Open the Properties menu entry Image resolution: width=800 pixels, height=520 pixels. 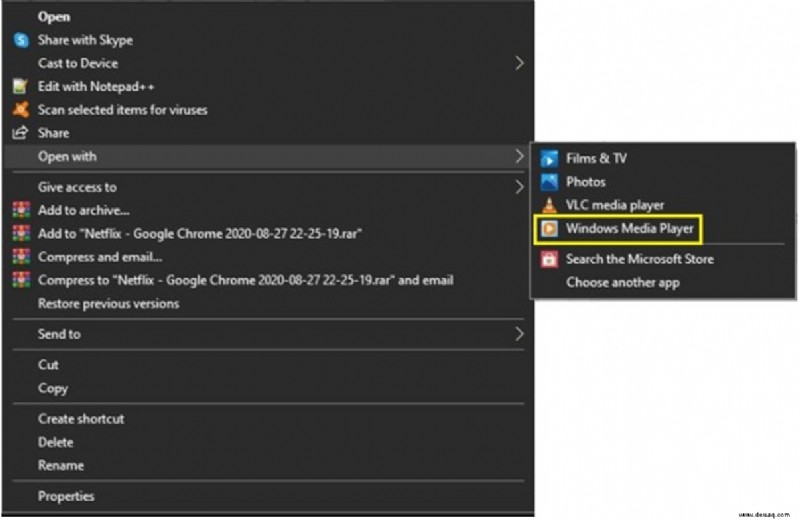[x=66, y=496]
